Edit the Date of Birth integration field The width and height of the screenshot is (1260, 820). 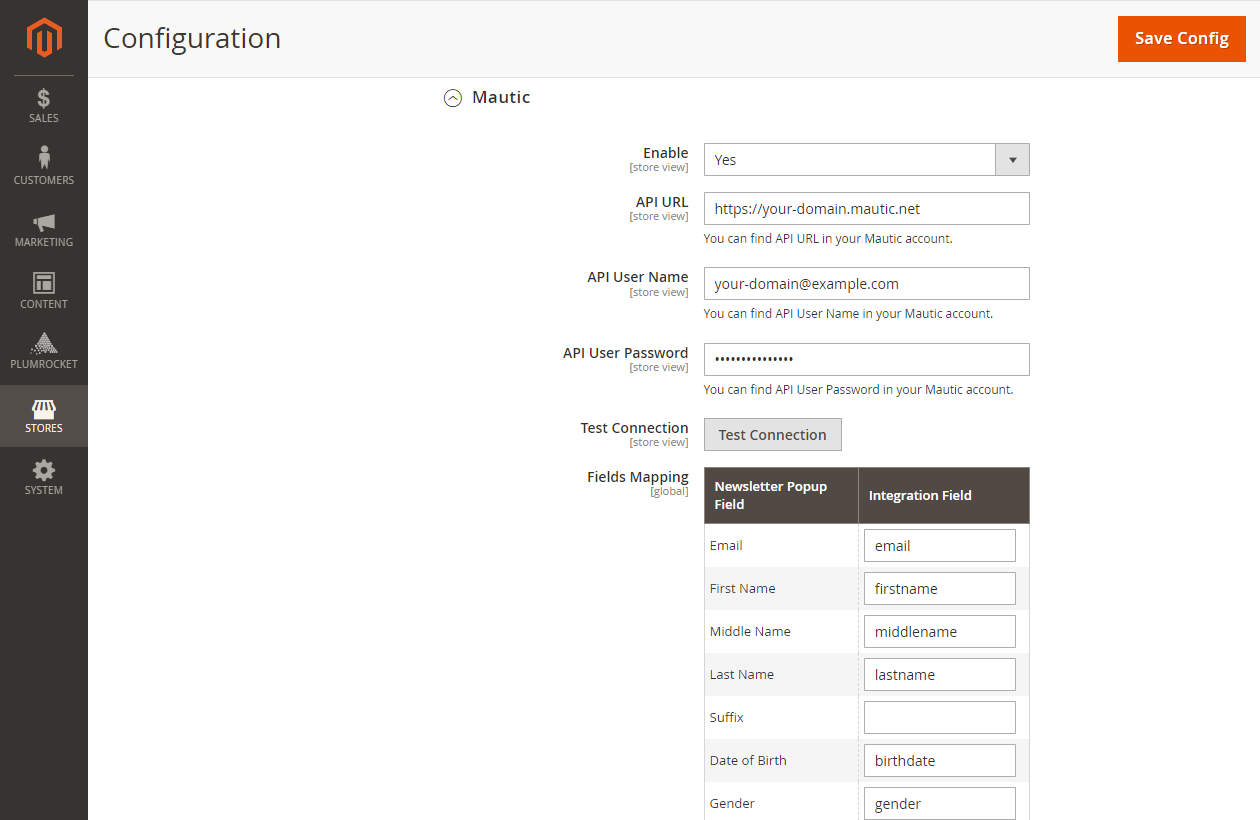939,761
